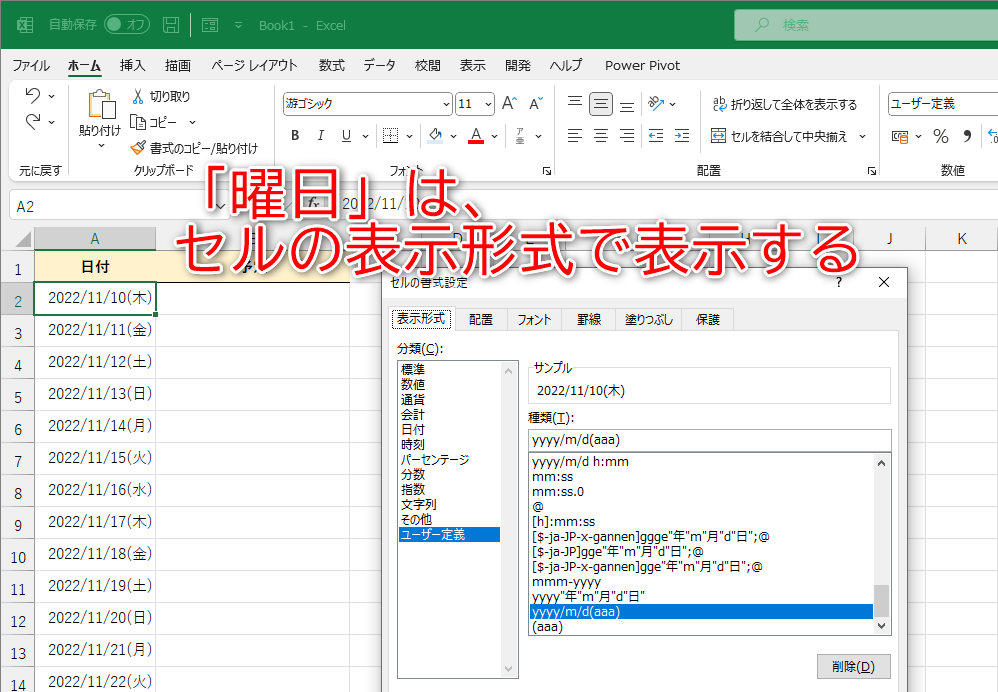Click the 削除 button in the dialog
Image resolution: width=998 pixels, height=692 pixels.
tap(853, 666)
